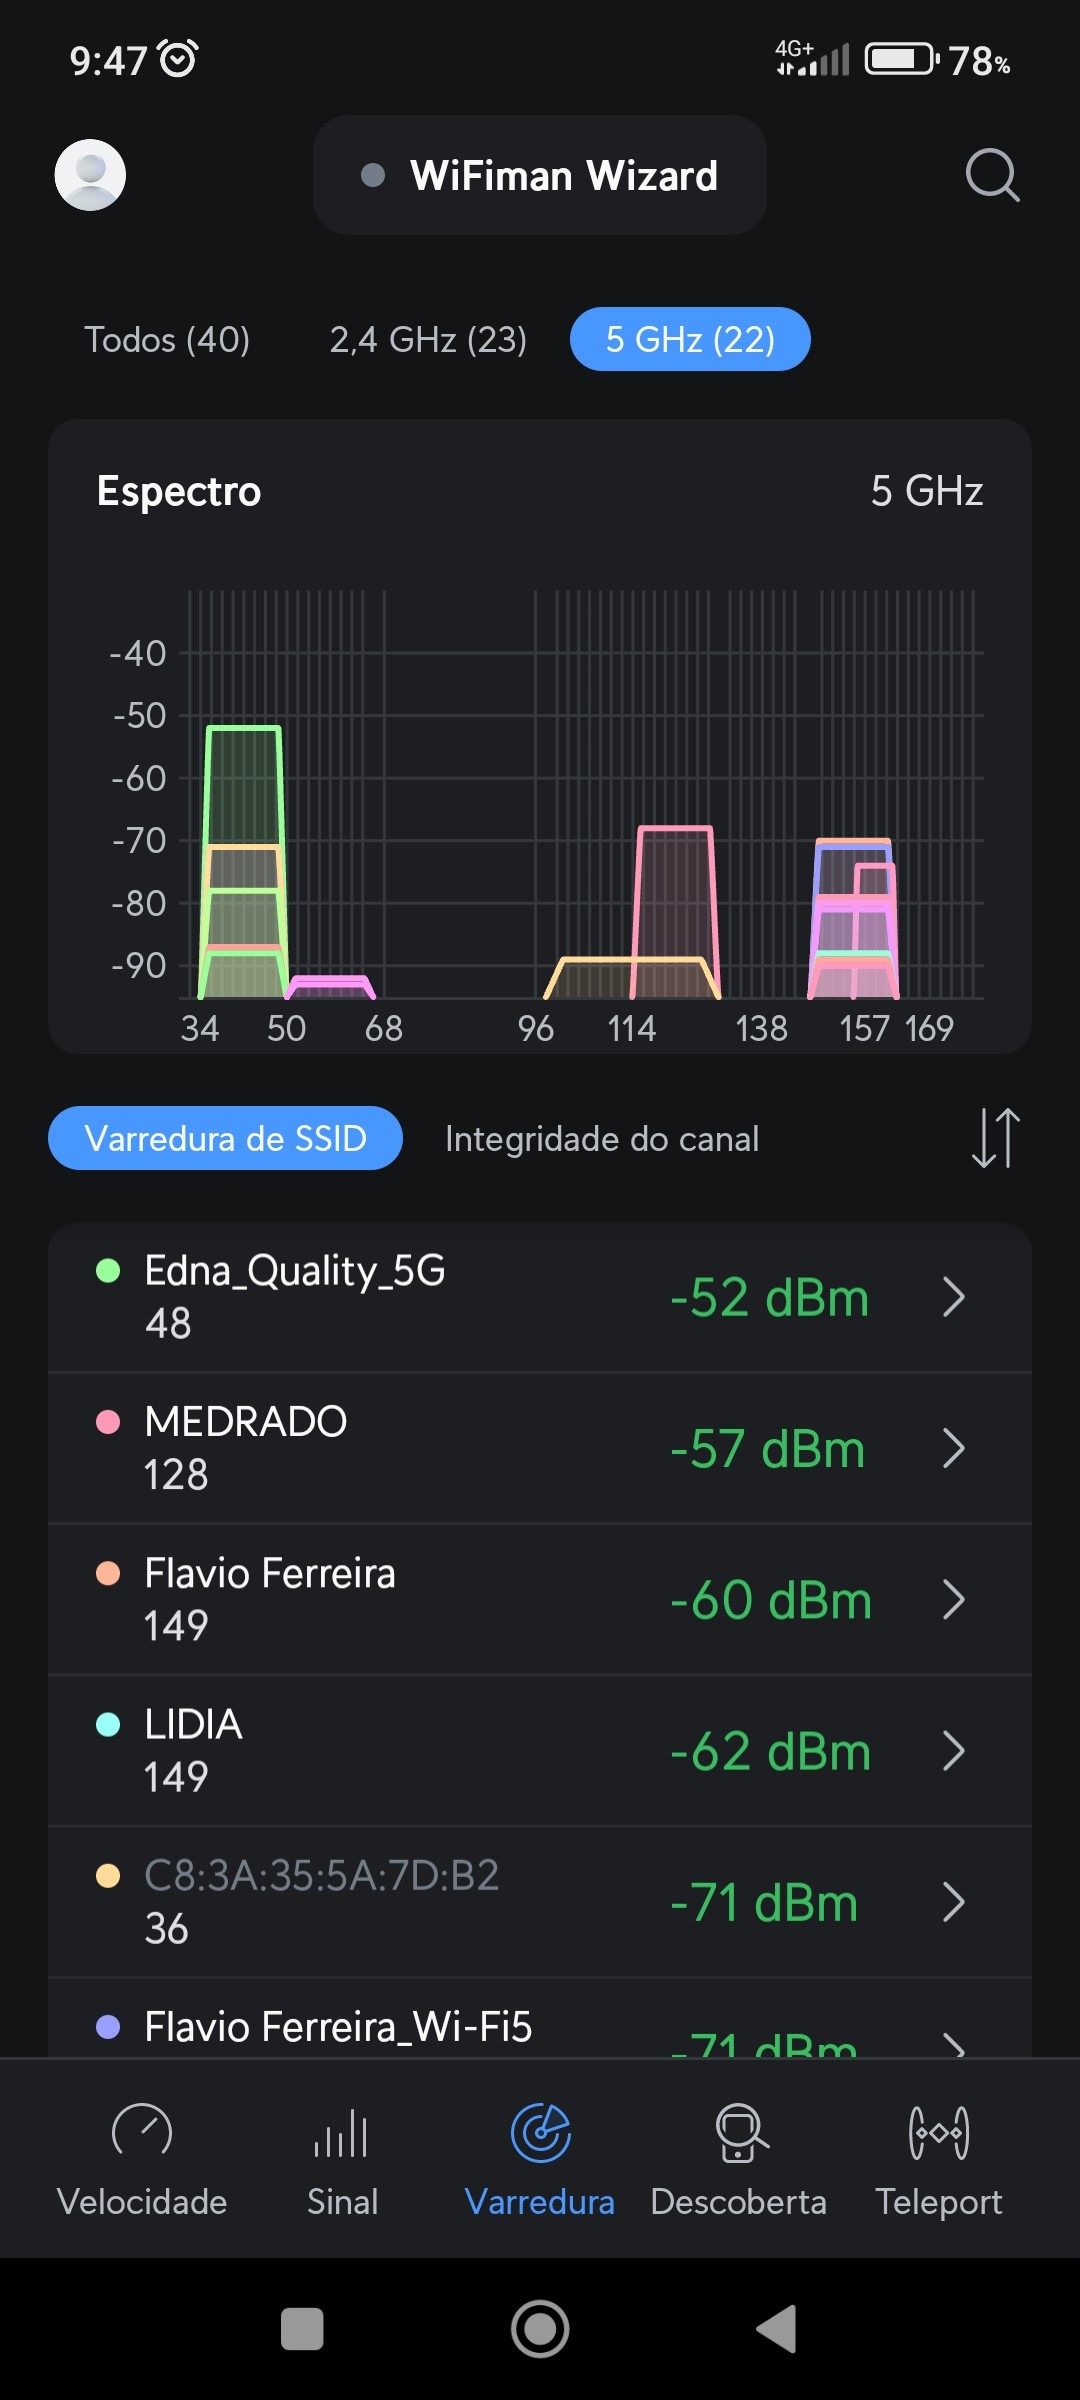Expand LIDIA network details chevron
Image resolution: width=1080 pixels, height=2400 pixels.
pyautogui.click(x=953, y=1751)
